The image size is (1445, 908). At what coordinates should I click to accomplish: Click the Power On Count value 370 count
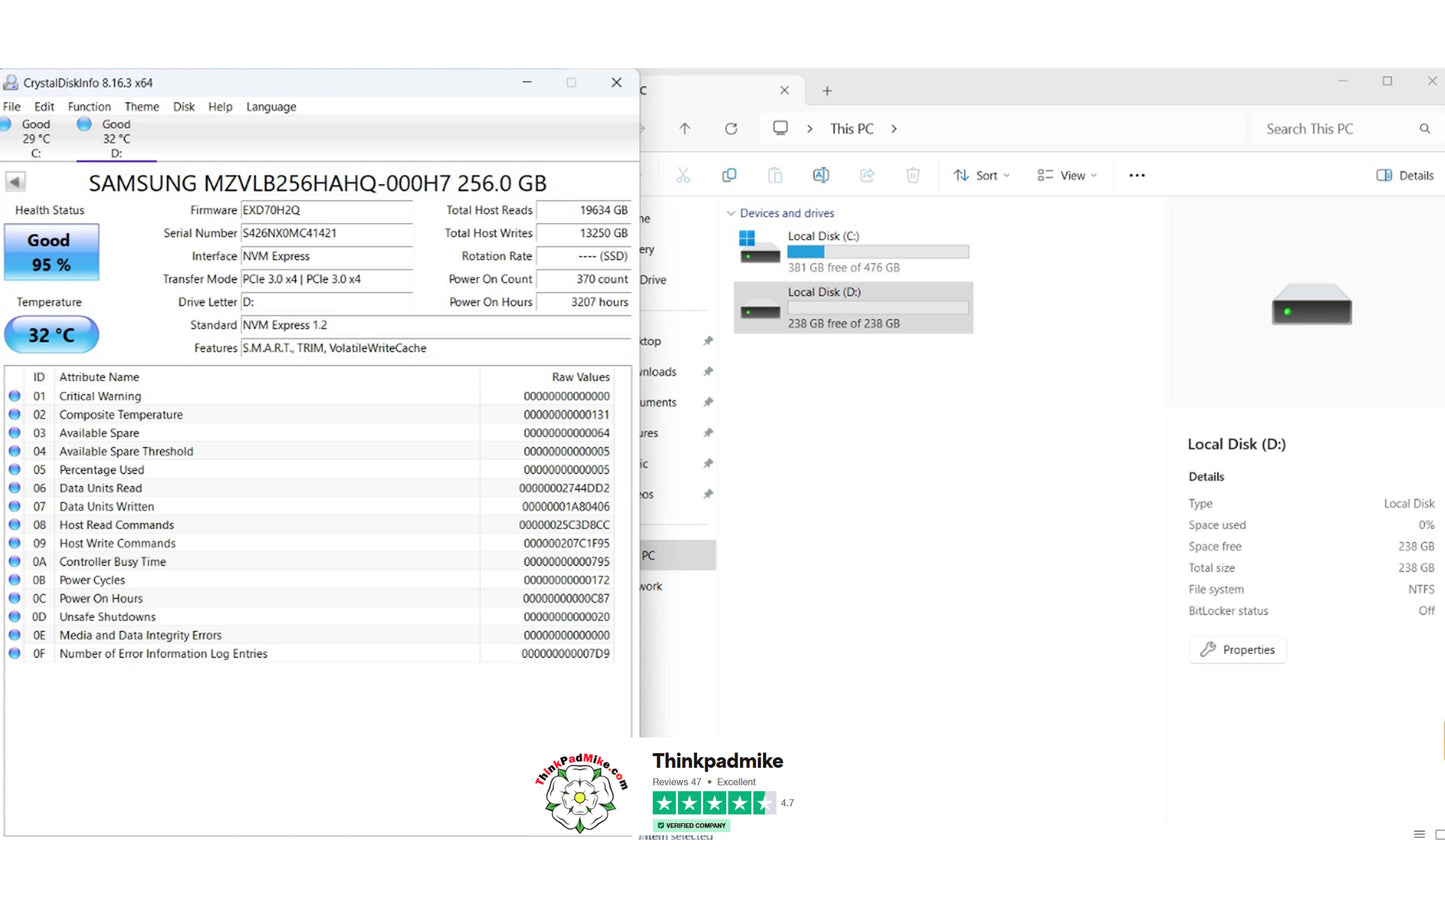click(583, 279)
